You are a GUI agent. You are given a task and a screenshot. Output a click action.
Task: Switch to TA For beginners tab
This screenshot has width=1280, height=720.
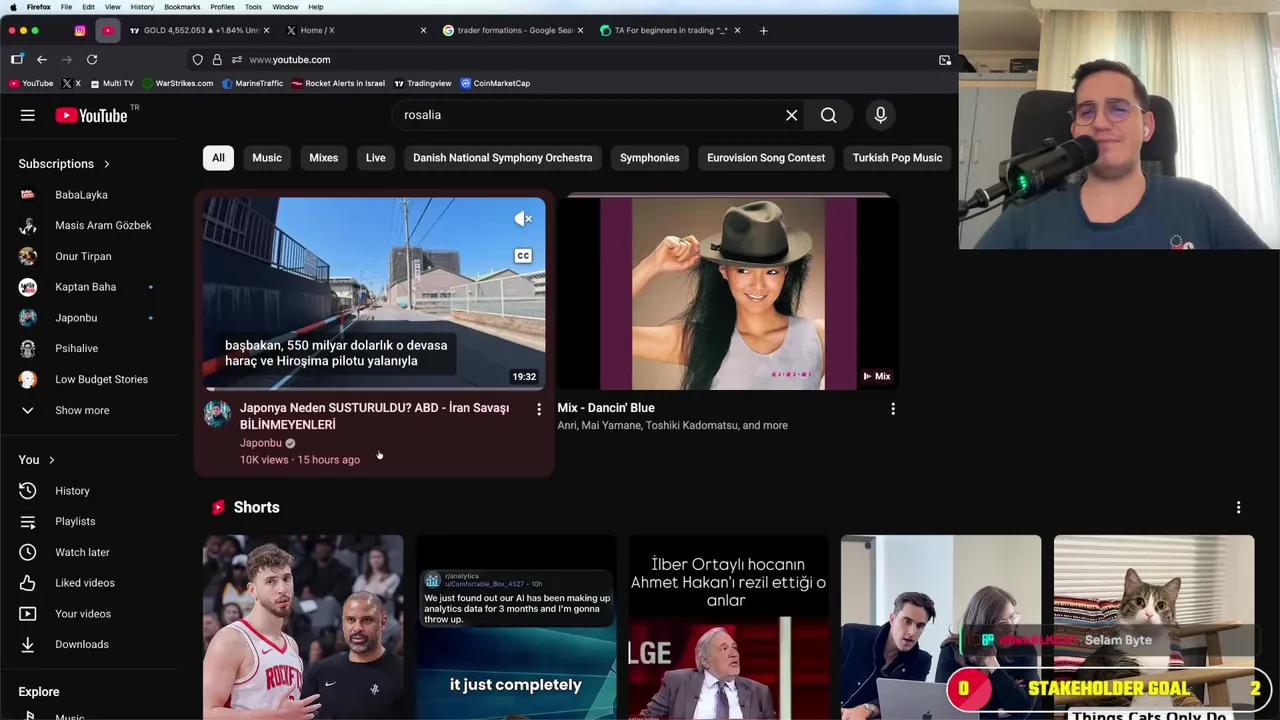[x=670, y=31]
